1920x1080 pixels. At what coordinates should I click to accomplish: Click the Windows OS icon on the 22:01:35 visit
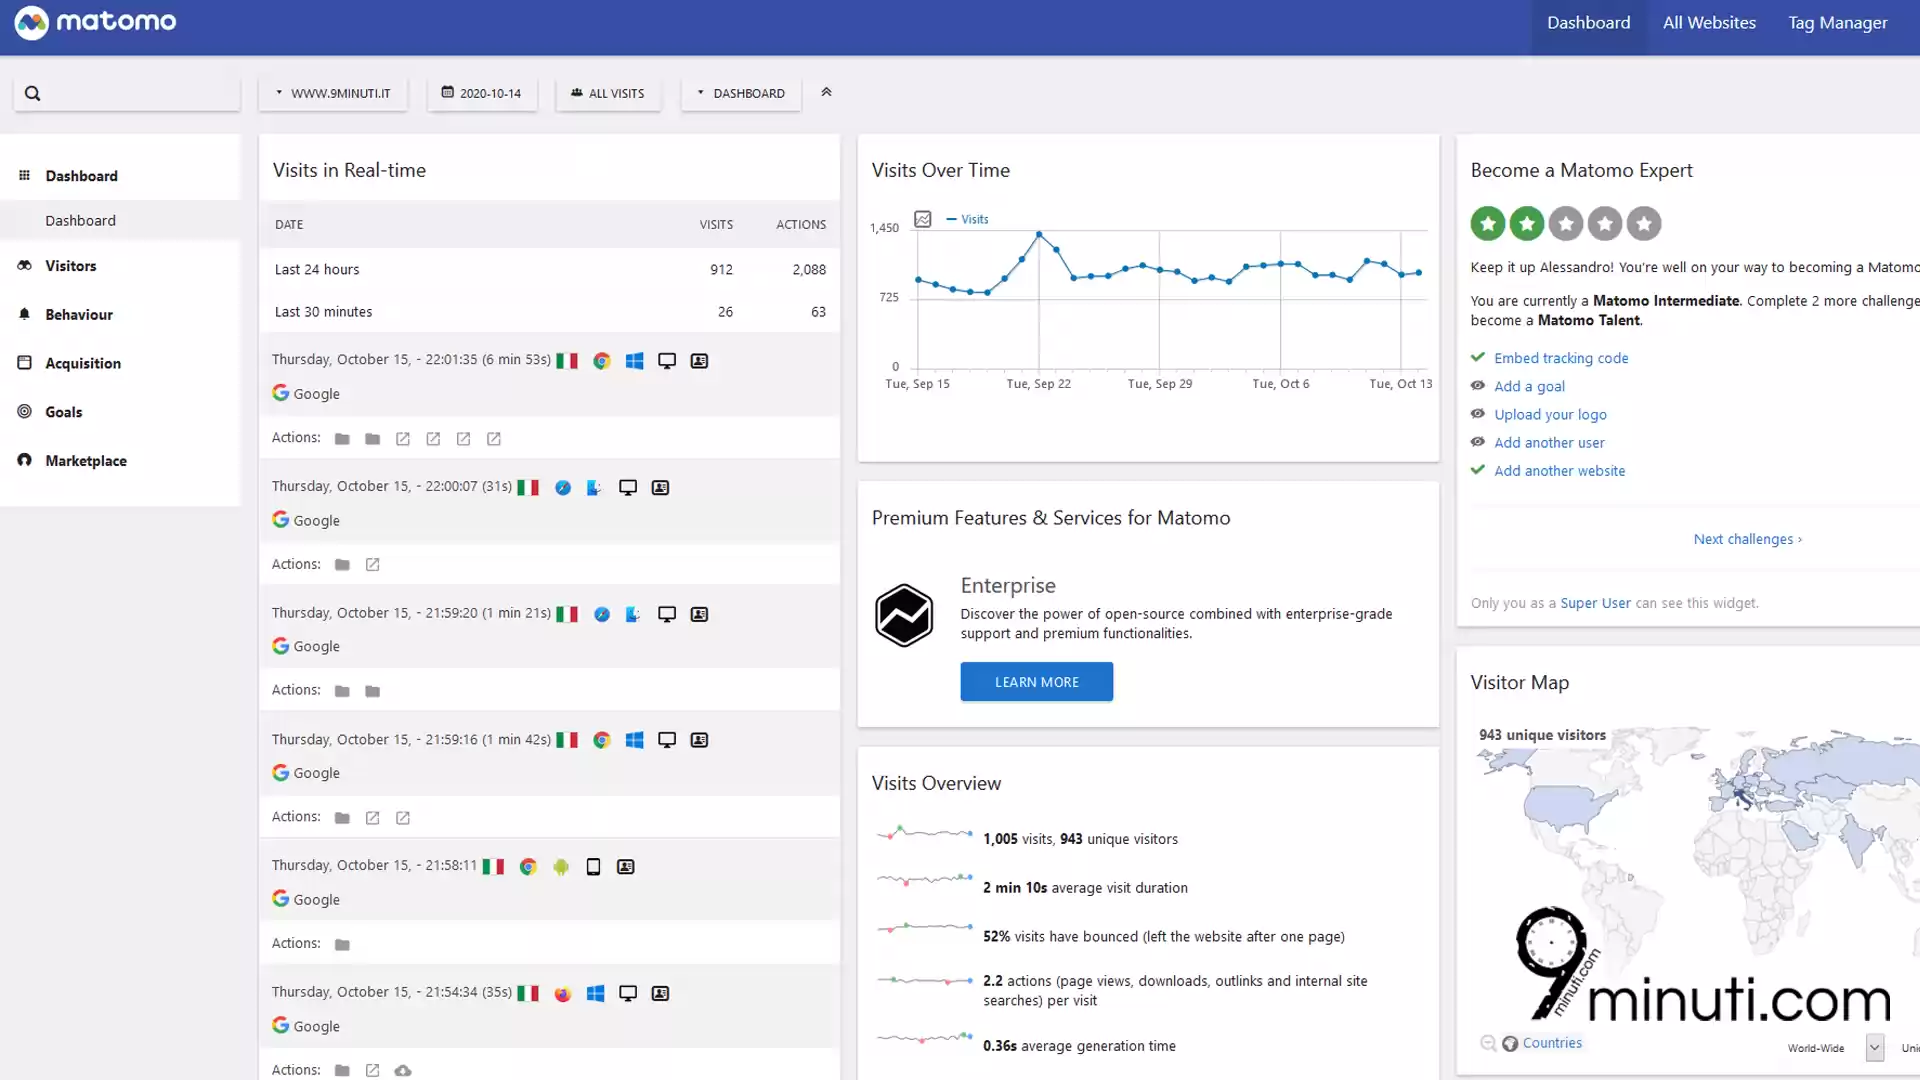click(634, 361)
